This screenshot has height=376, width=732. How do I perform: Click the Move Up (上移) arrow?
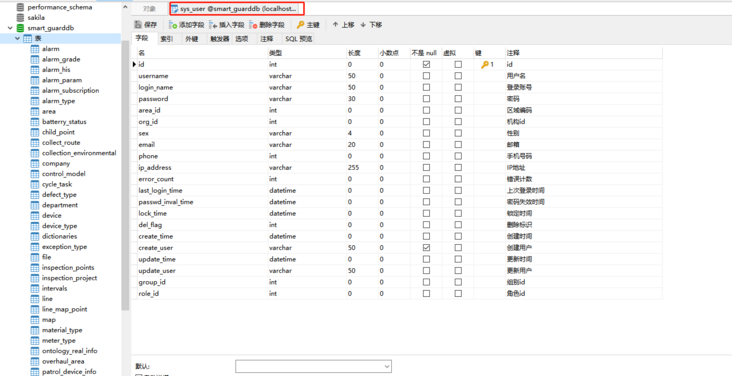[335, 25]
